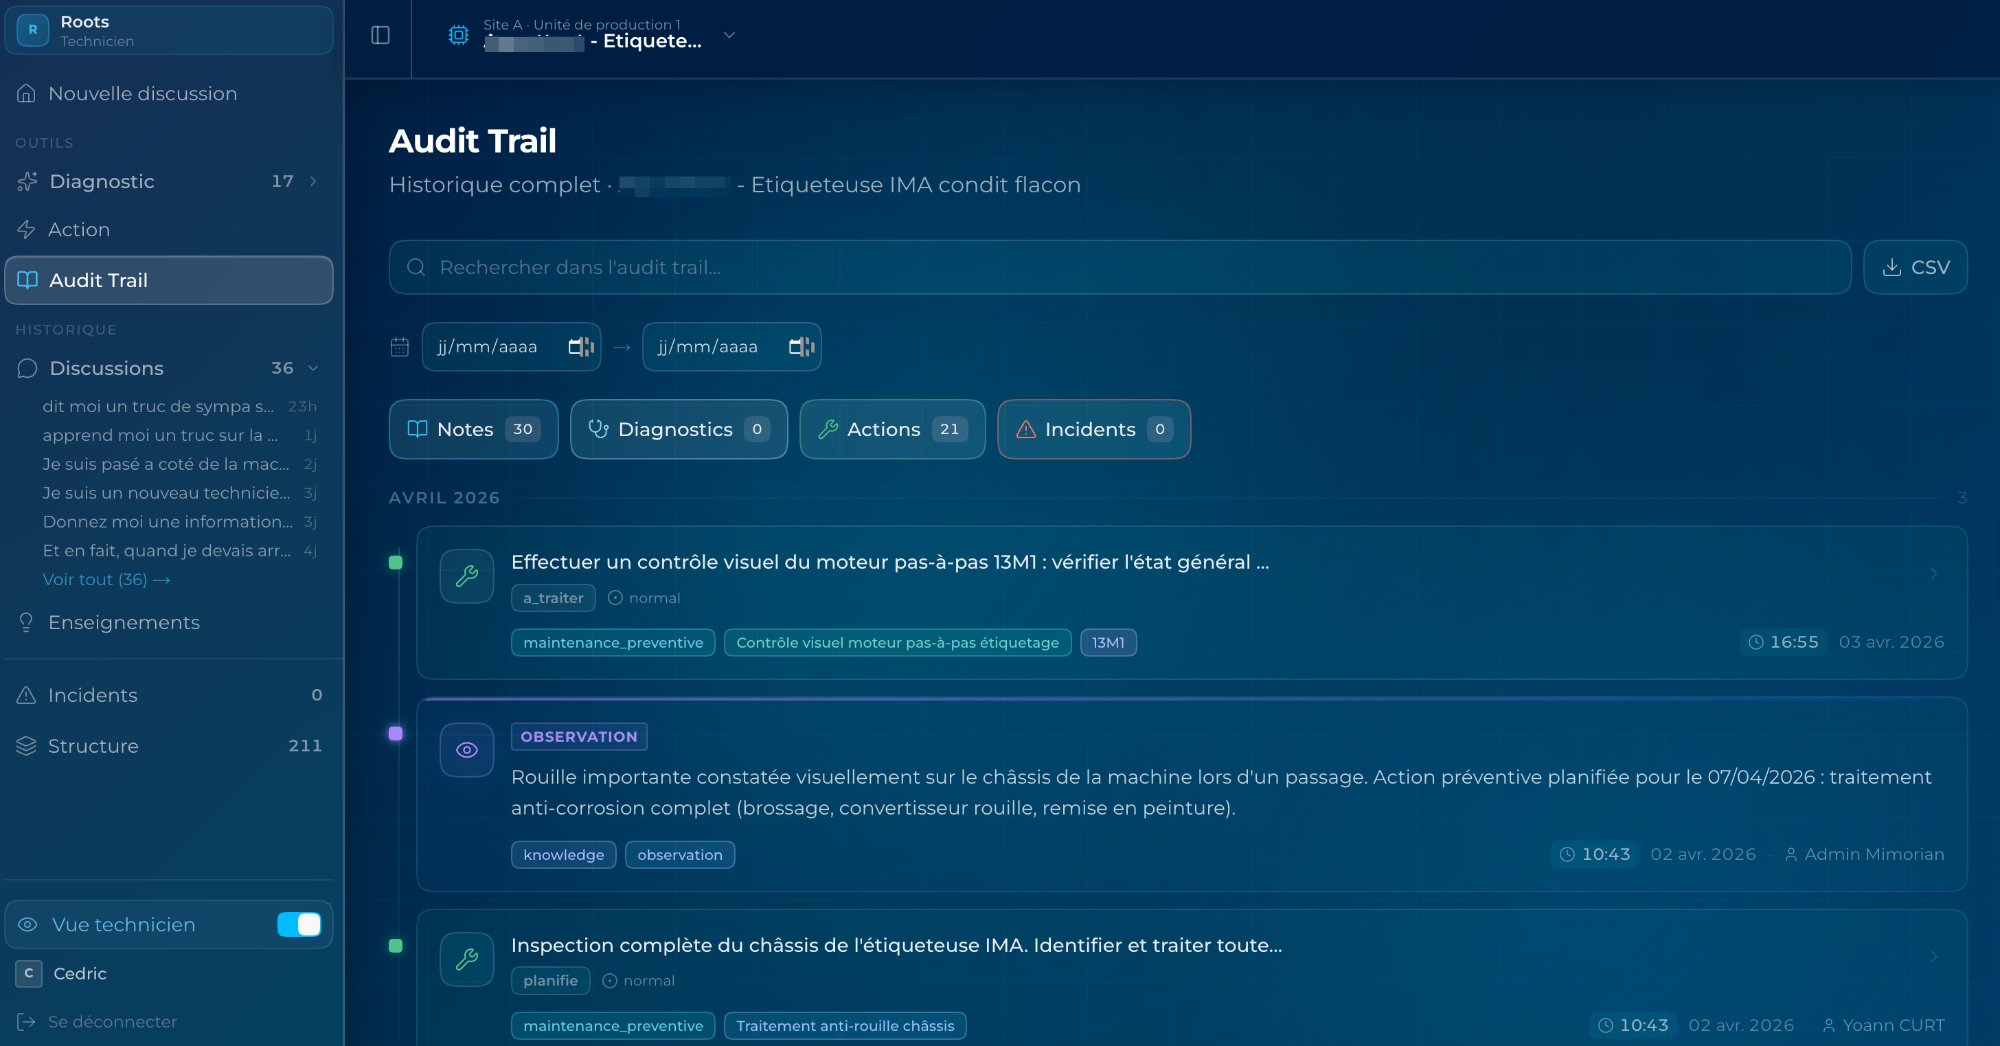Export audit trail as CSV
Image resolution: width=2000 pixels, height=1046 pixels.
(1915, 267)
